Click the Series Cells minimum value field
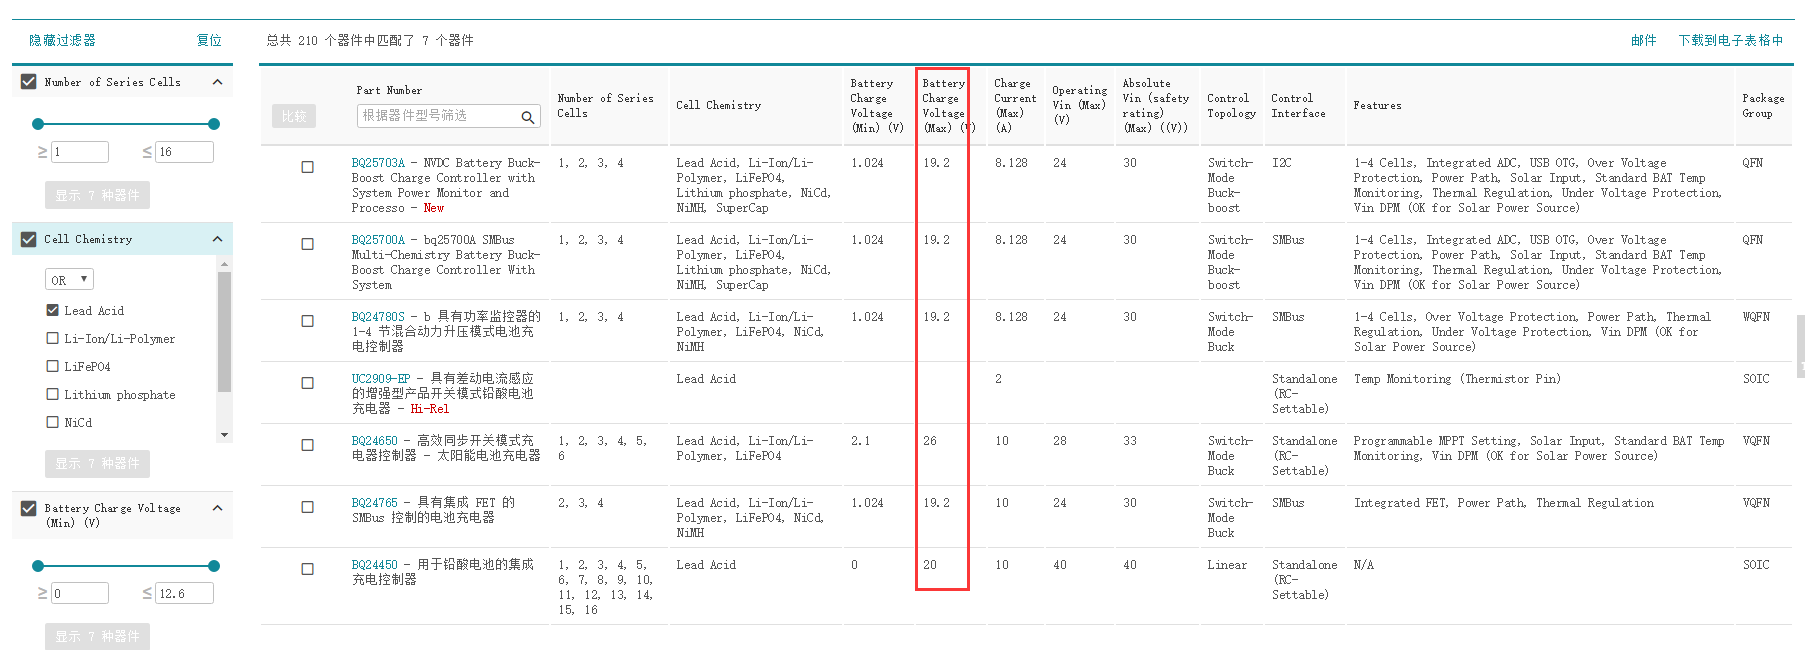The image size is (1805, 650). pos(80,152)
